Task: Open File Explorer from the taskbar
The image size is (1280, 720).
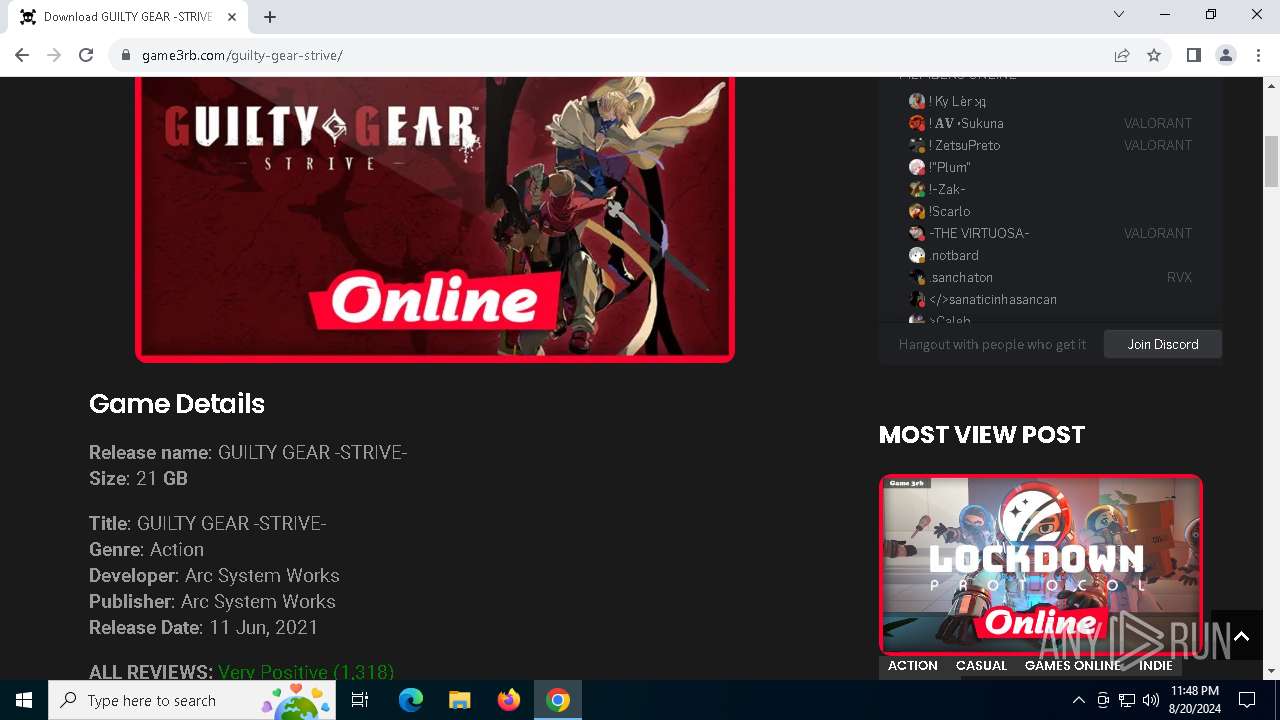Action: coord(459,700)
